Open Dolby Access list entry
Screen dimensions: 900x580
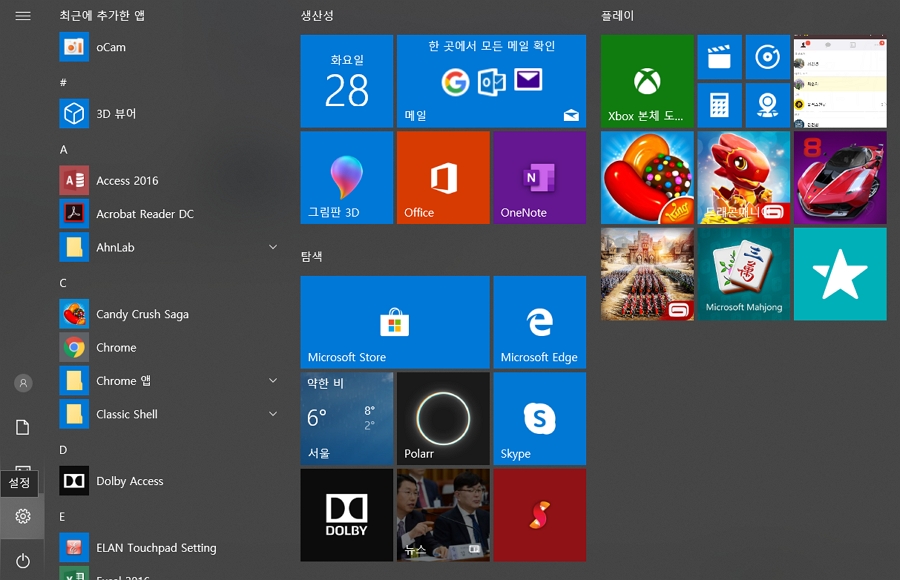pos(168,481)
